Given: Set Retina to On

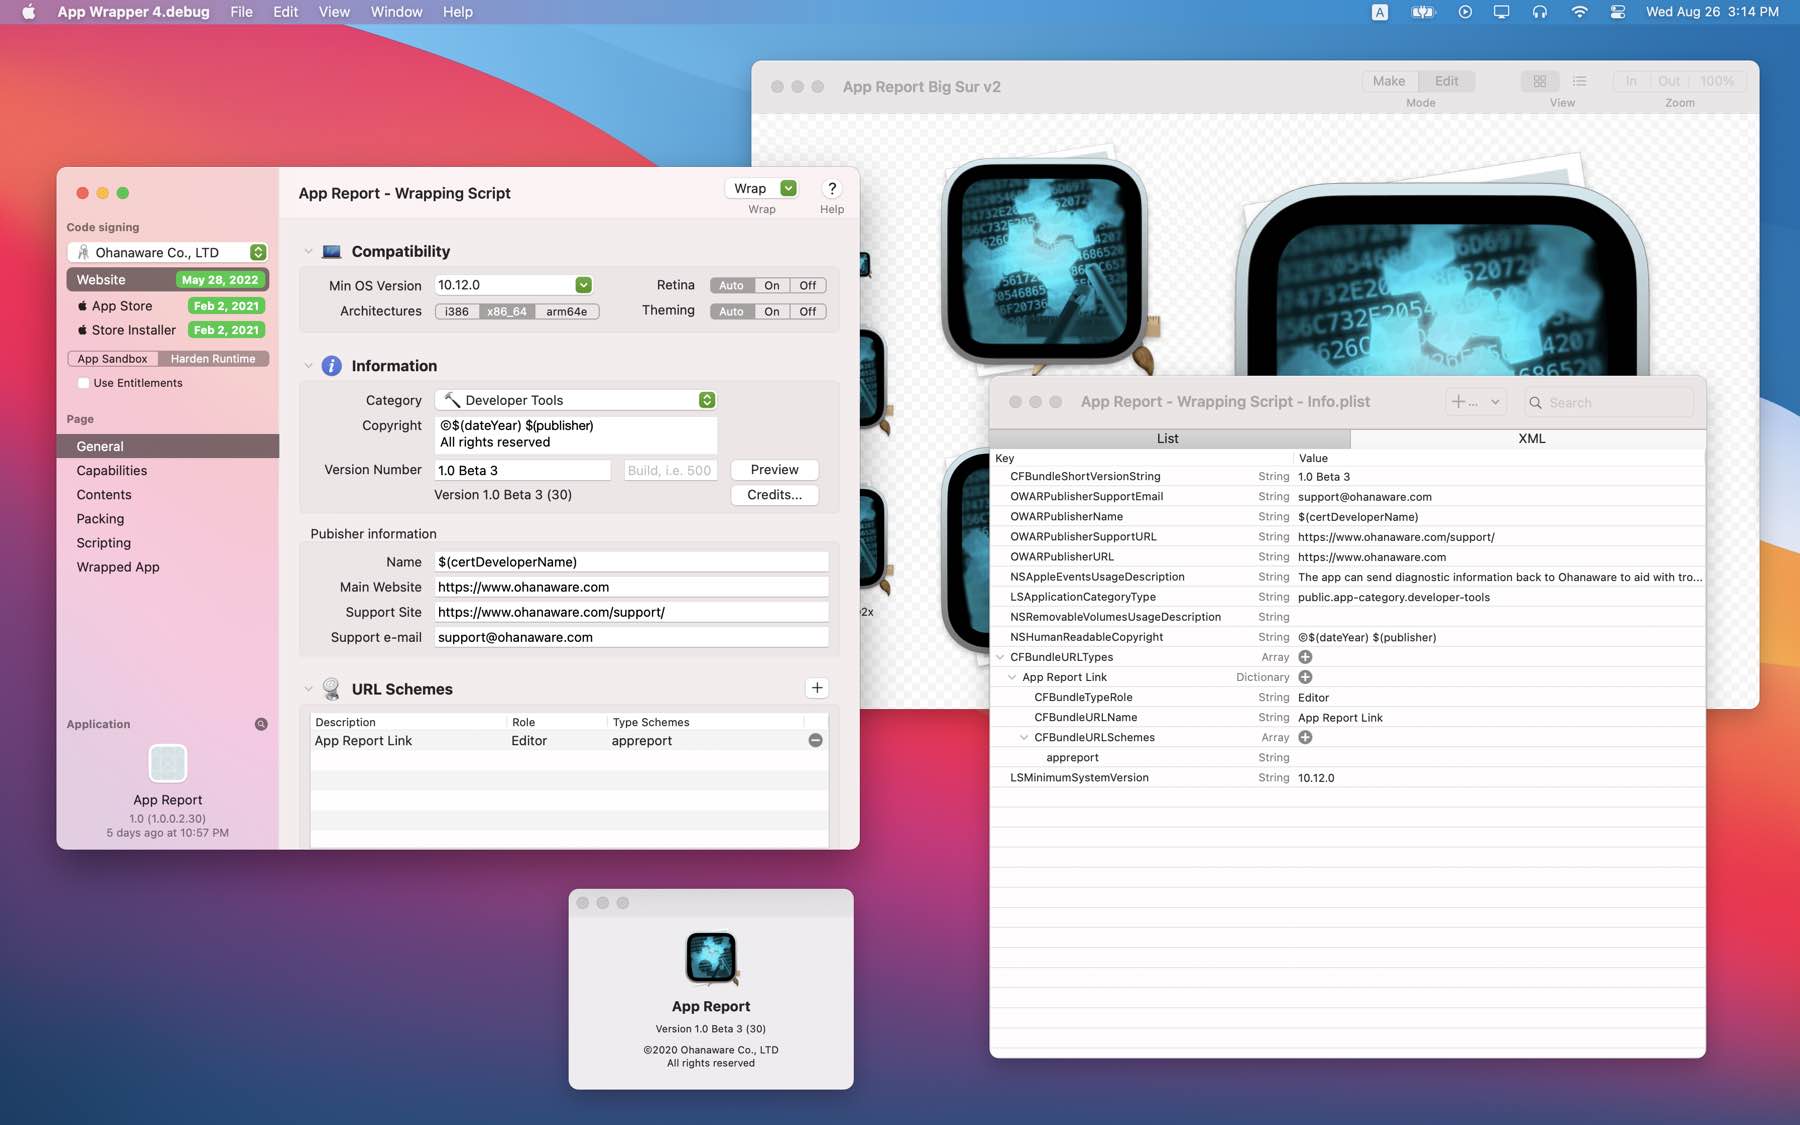Looking at the screenshot, I should [772, 285].
